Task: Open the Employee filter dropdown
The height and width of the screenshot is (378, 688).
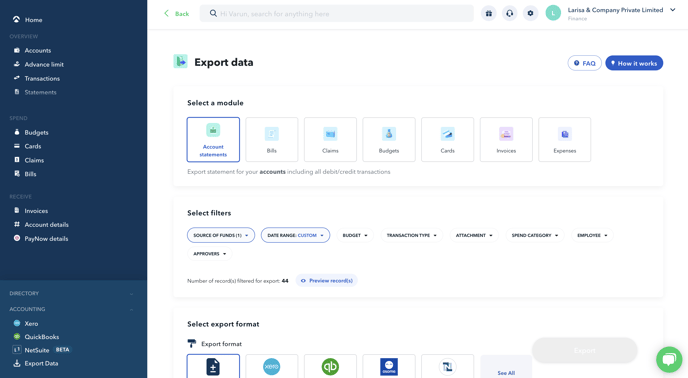Action: coord(592,235)
